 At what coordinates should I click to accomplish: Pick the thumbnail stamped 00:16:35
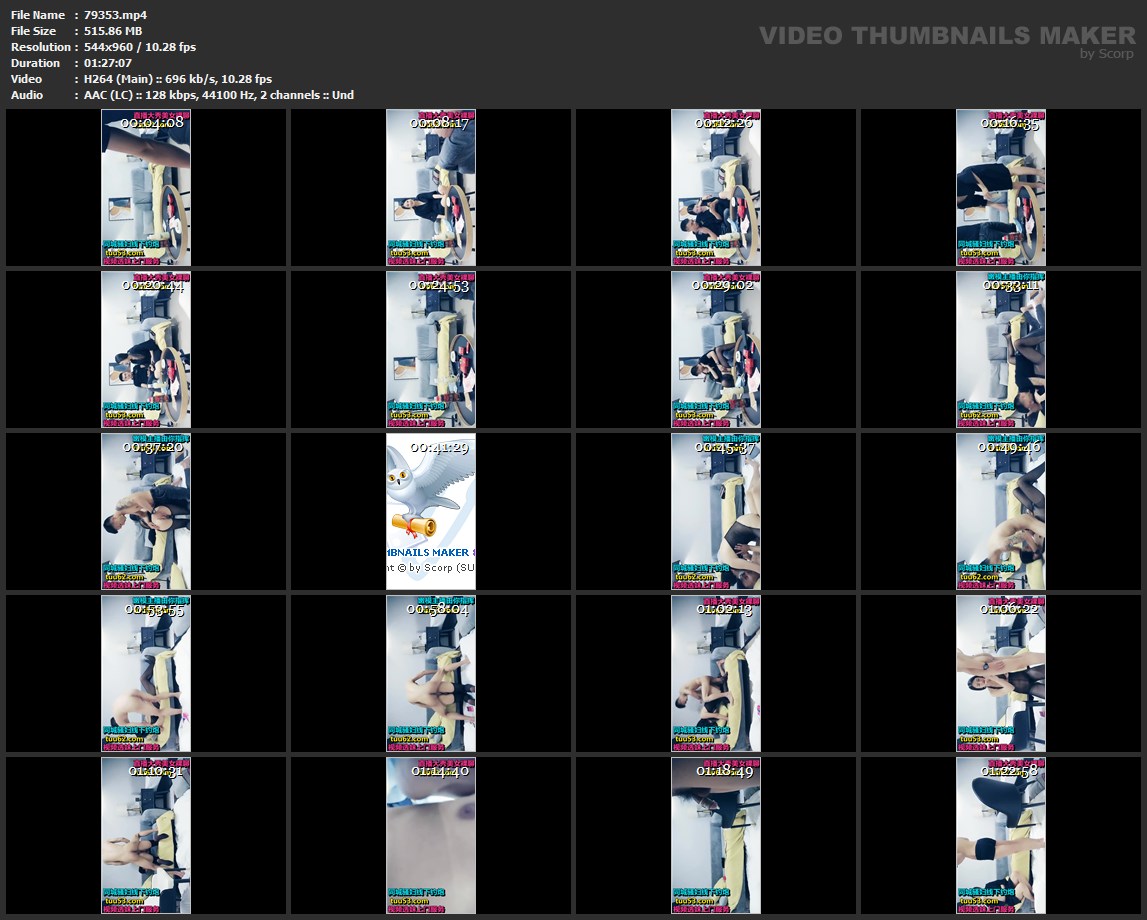pyautogui.click(x=1000, y=187)
